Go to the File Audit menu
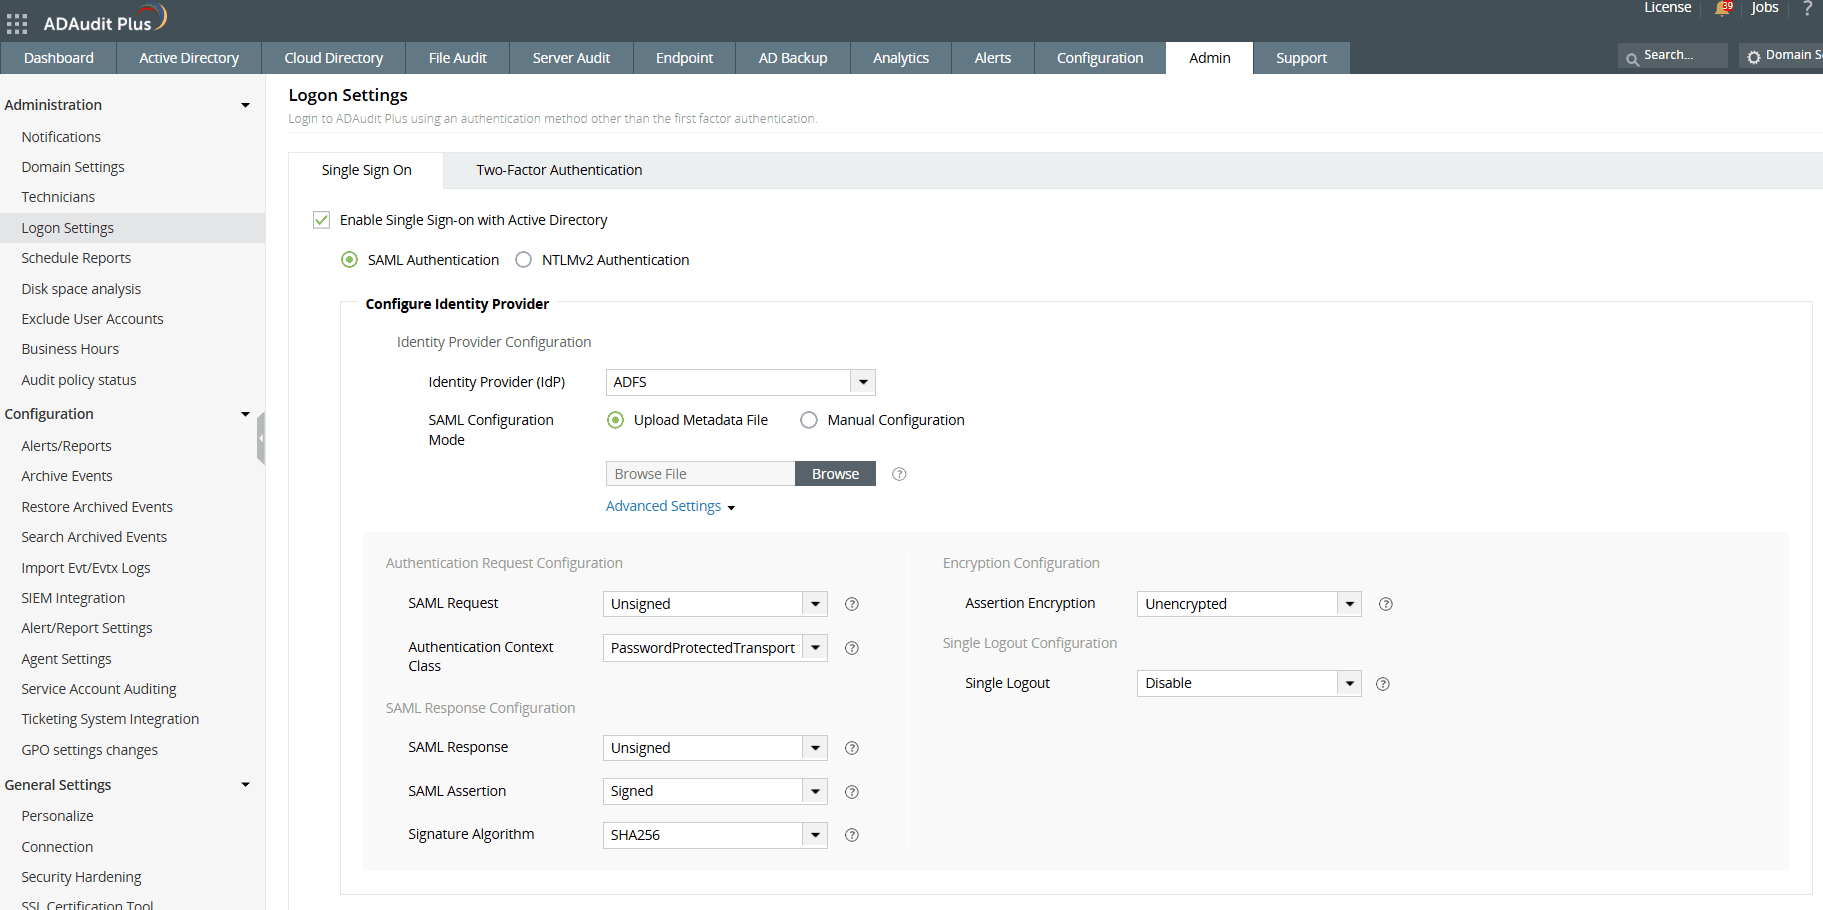 click(x=457, y=57)
